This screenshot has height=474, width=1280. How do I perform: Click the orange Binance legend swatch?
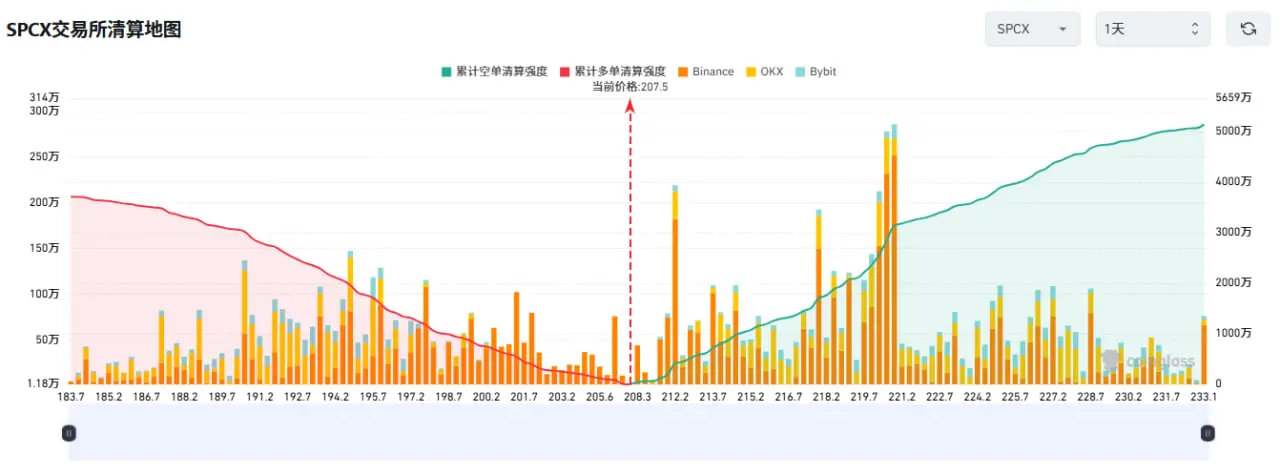682,72
